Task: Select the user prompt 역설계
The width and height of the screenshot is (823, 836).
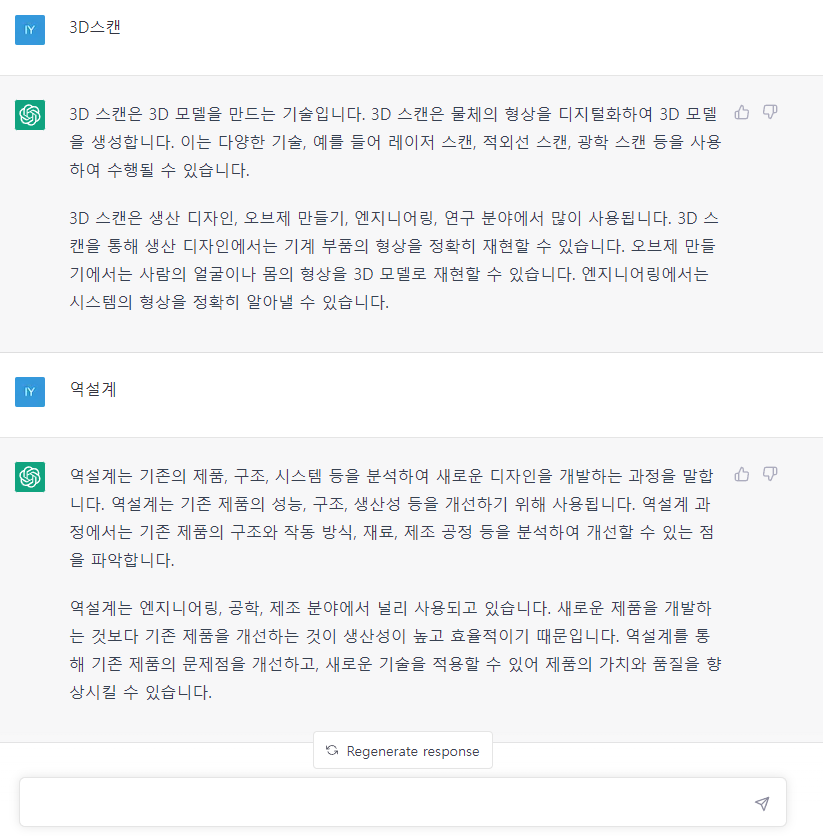Action: 91,392
